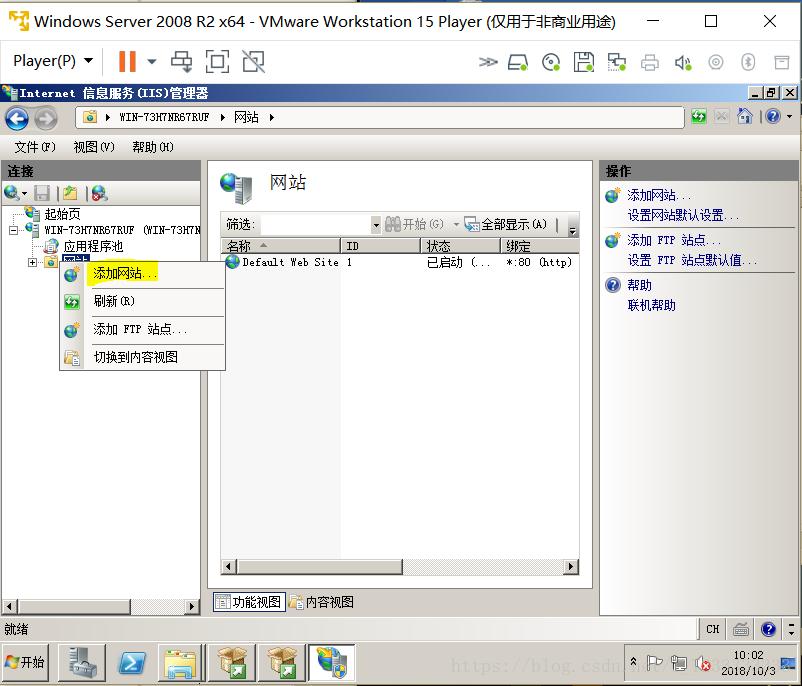Click 联机帮助 link
802x686 pixels.
pos(652,305)
